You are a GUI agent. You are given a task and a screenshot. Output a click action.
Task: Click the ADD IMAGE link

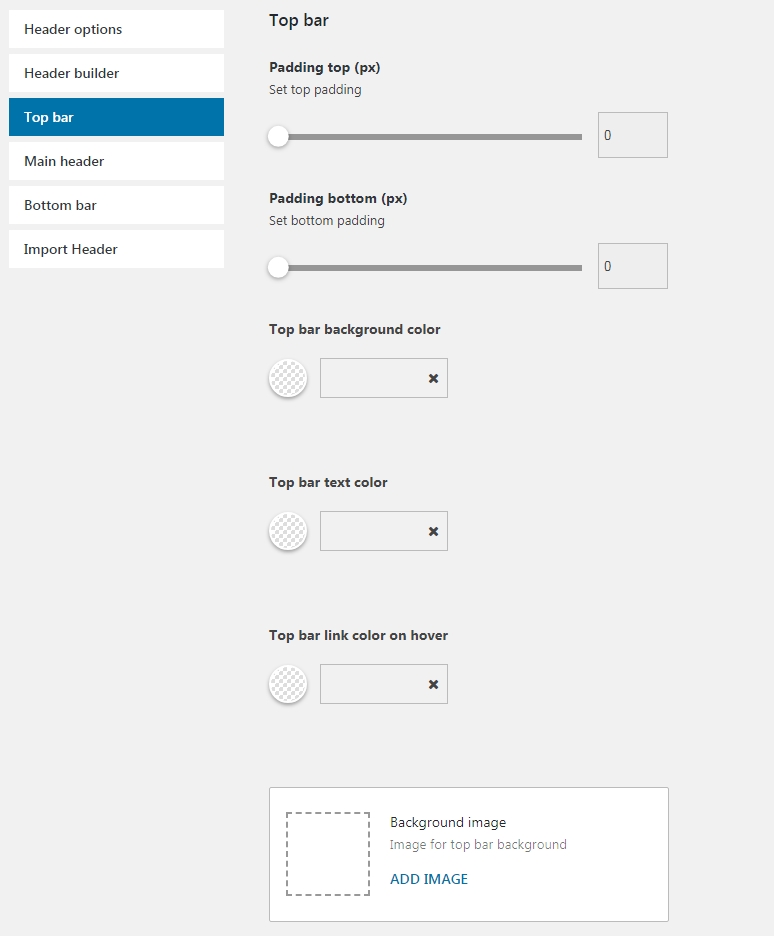(428, 879)
